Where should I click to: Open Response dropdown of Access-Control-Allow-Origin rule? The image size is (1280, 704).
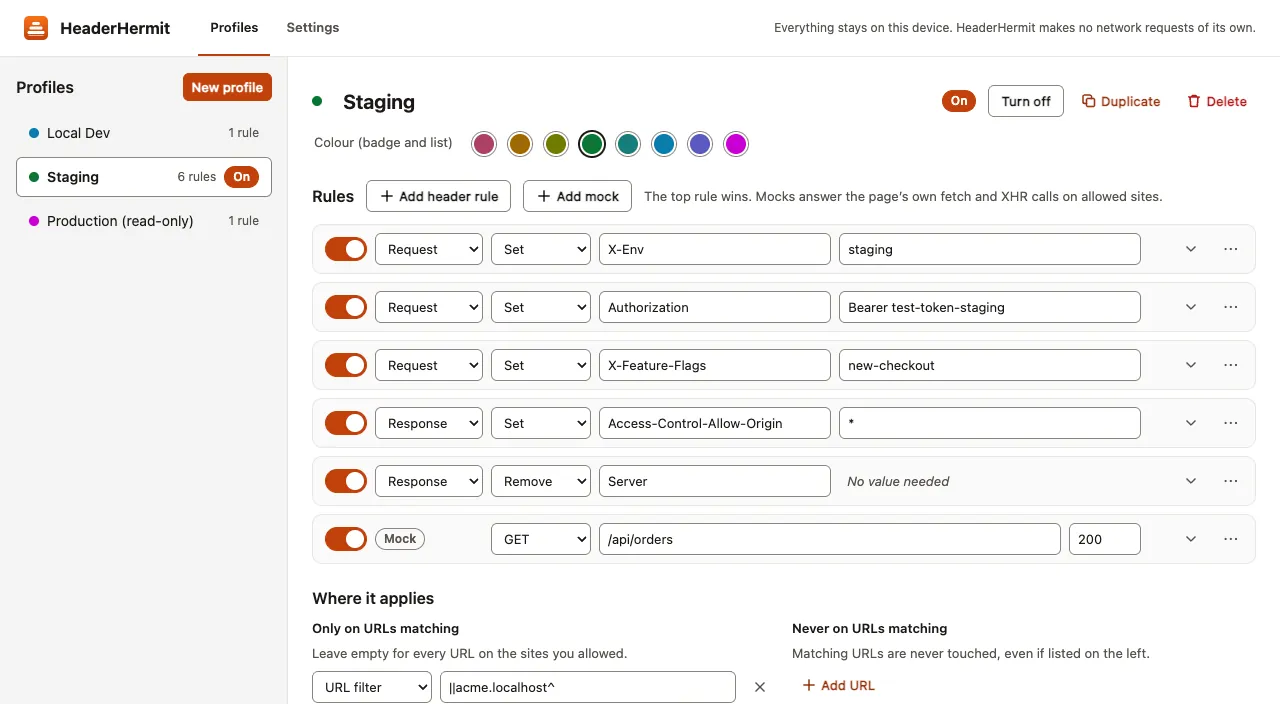429,423
